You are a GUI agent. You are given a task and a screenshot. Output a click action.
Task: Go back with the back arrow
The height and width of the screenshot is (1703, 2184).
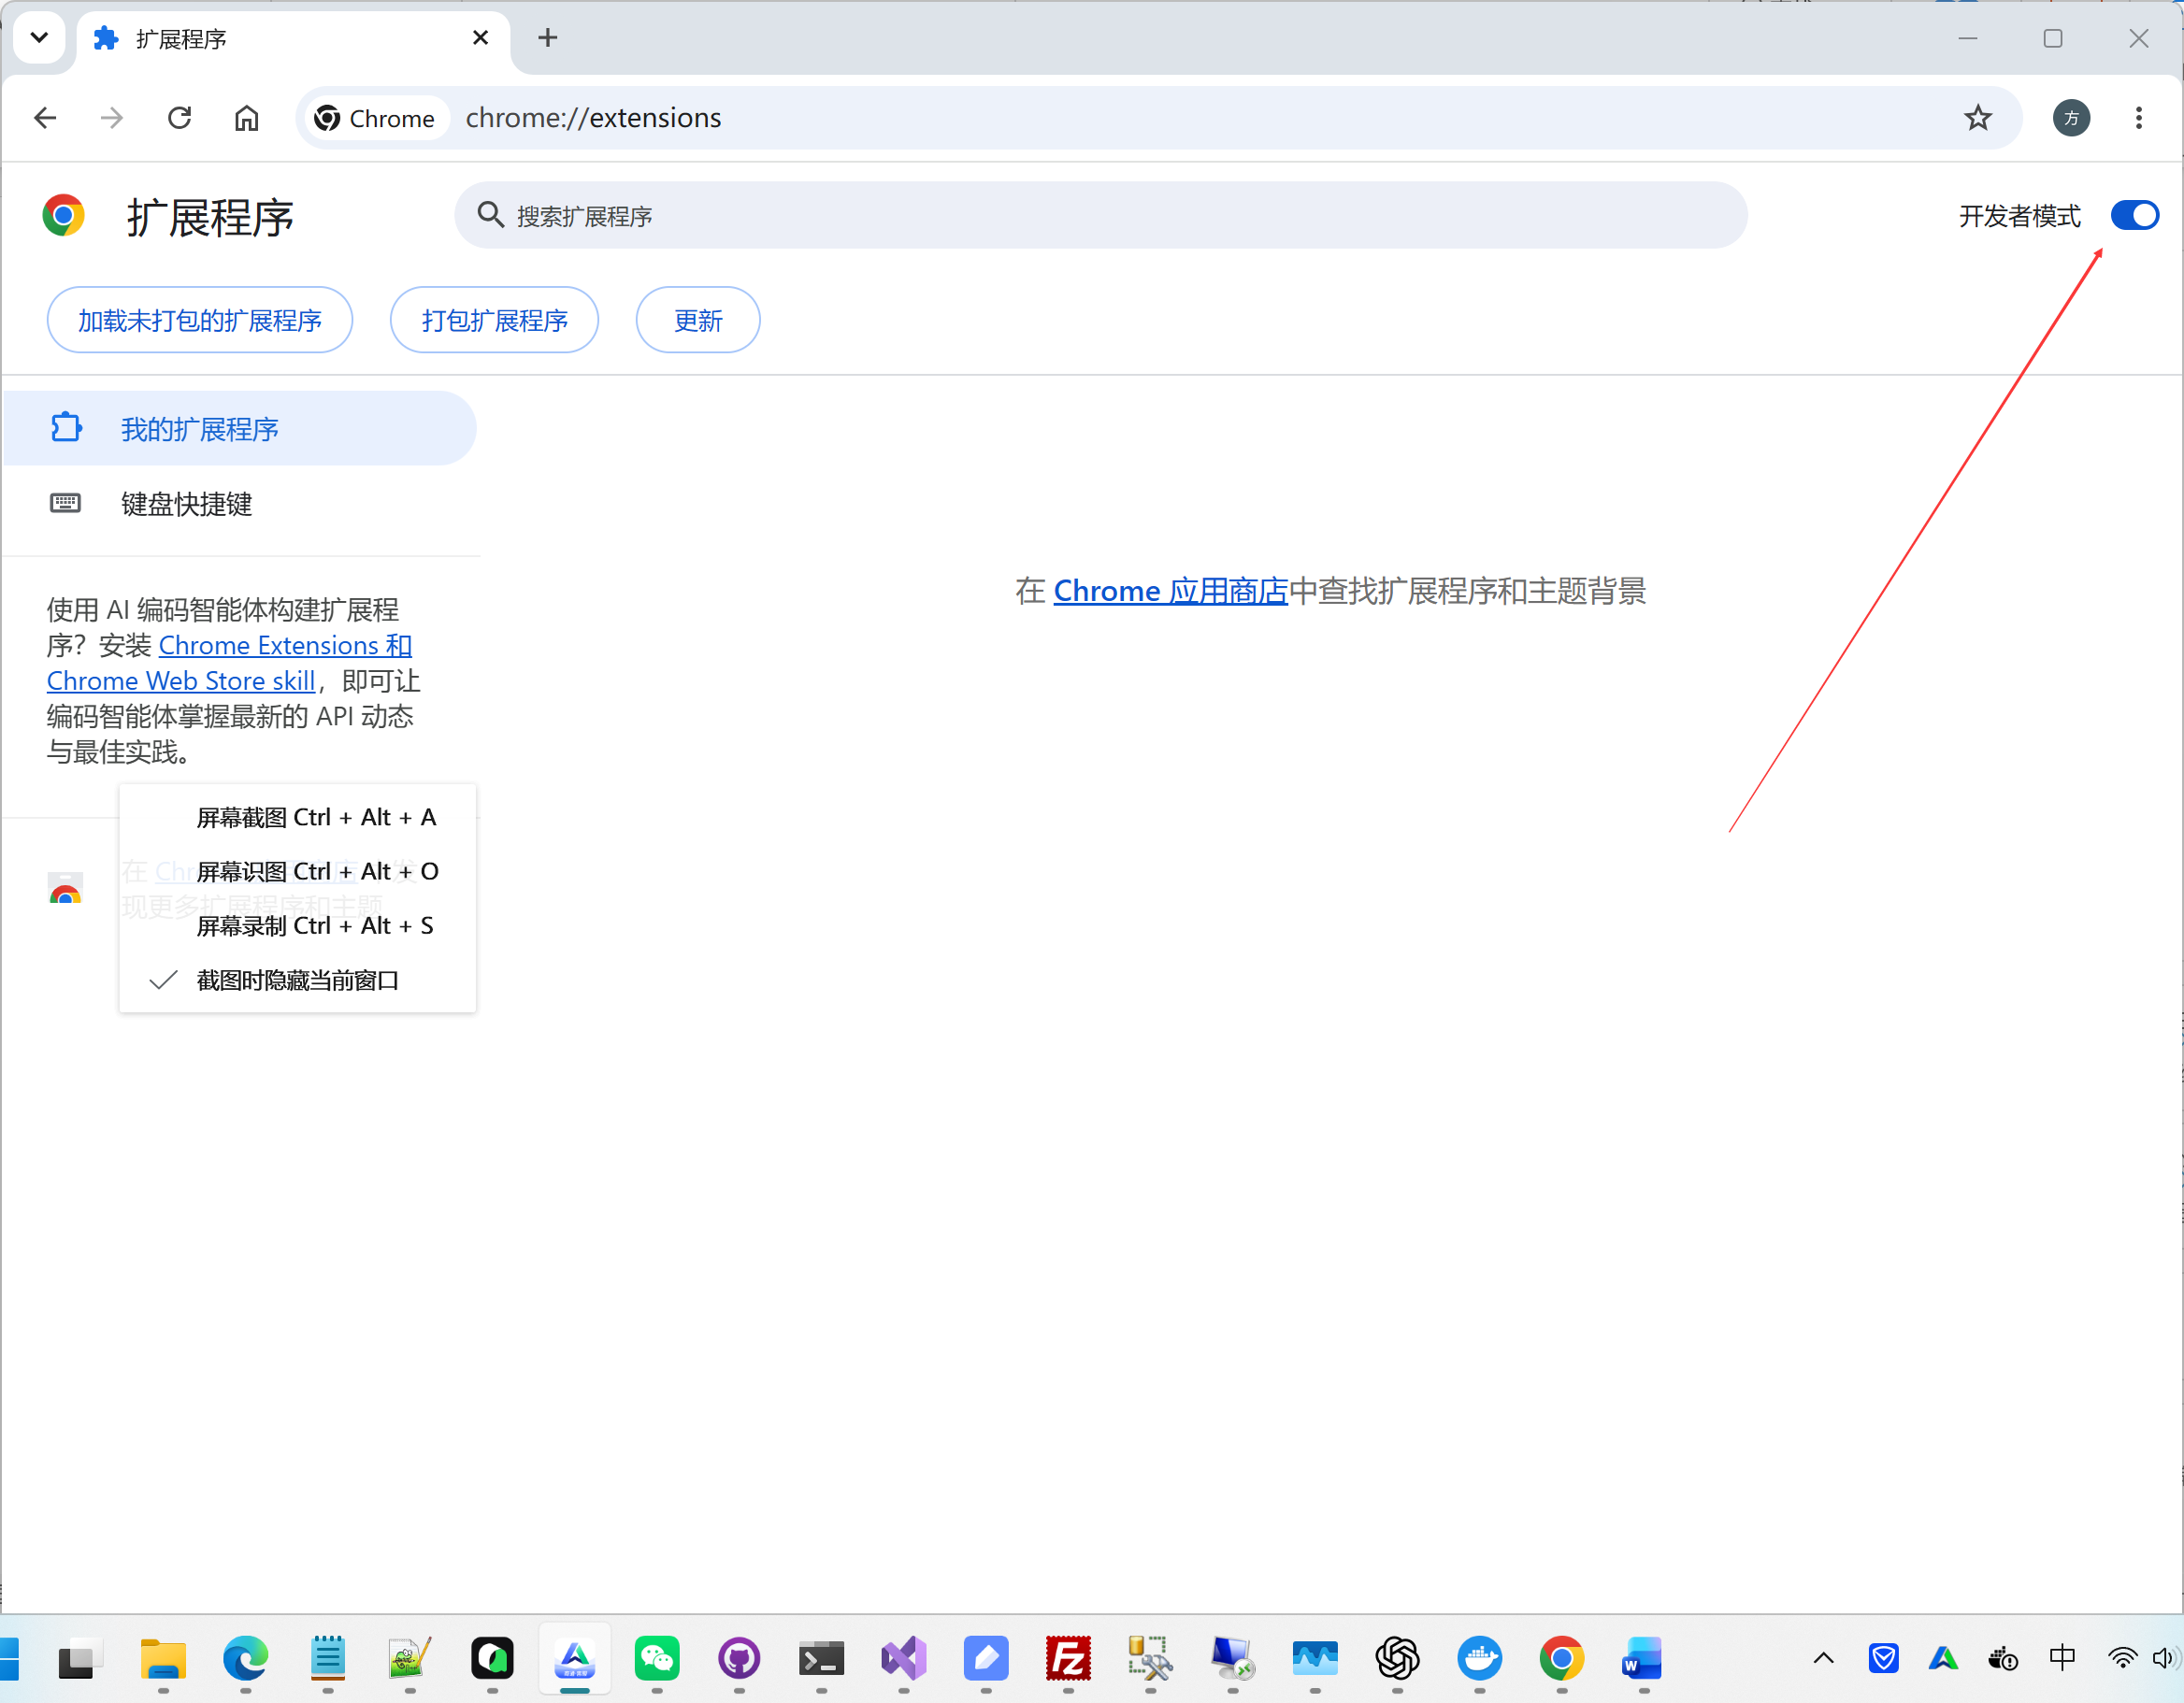pos(45,118)
